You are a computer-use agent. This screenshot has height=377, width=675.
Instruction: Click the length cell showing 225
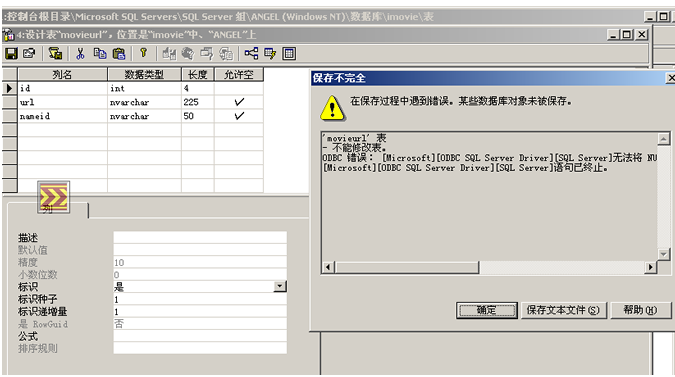pos(198,102)
